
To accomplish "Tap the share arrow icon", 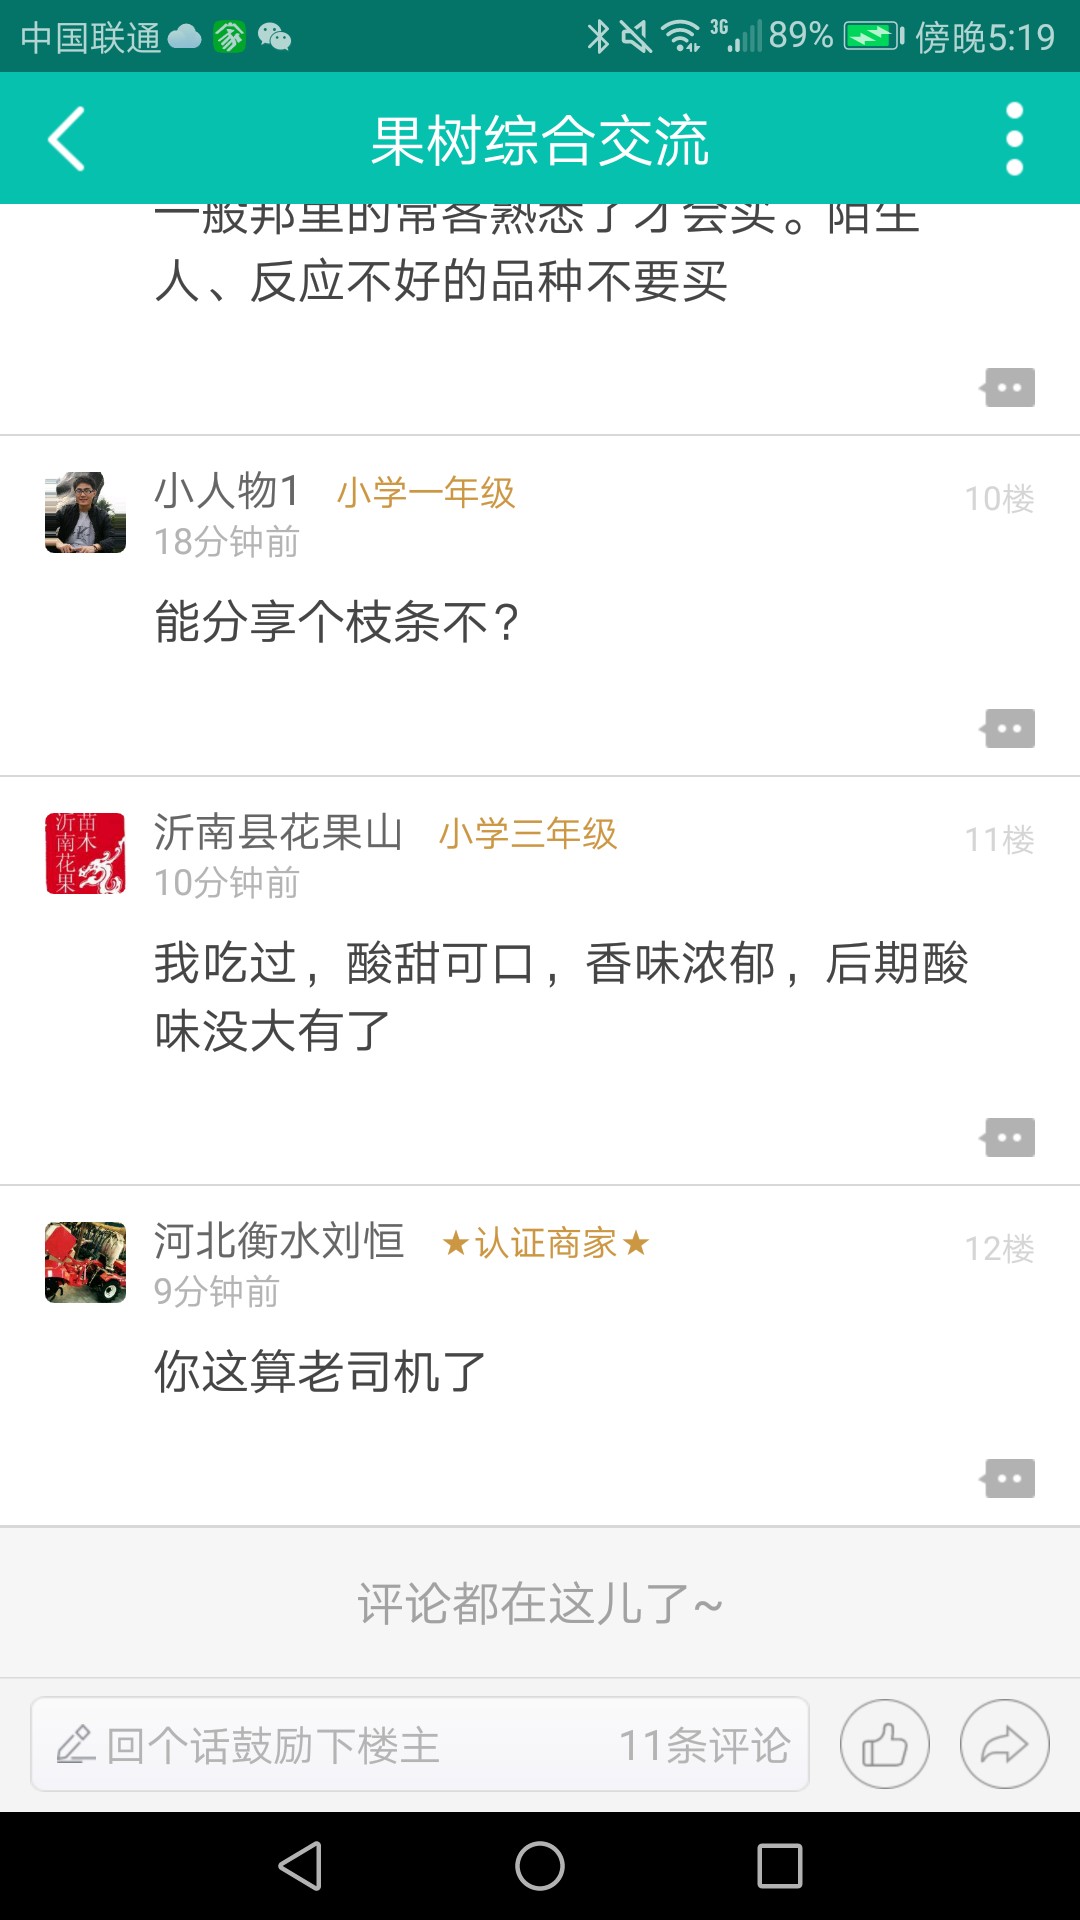I will tap(1004, 1745).
